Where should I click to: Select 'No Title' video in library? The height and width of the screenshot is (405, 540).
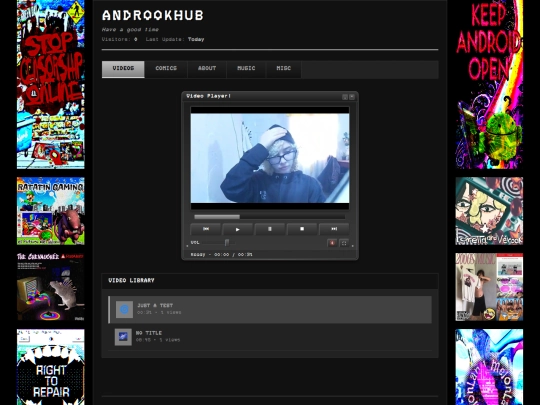pos(270,336)
